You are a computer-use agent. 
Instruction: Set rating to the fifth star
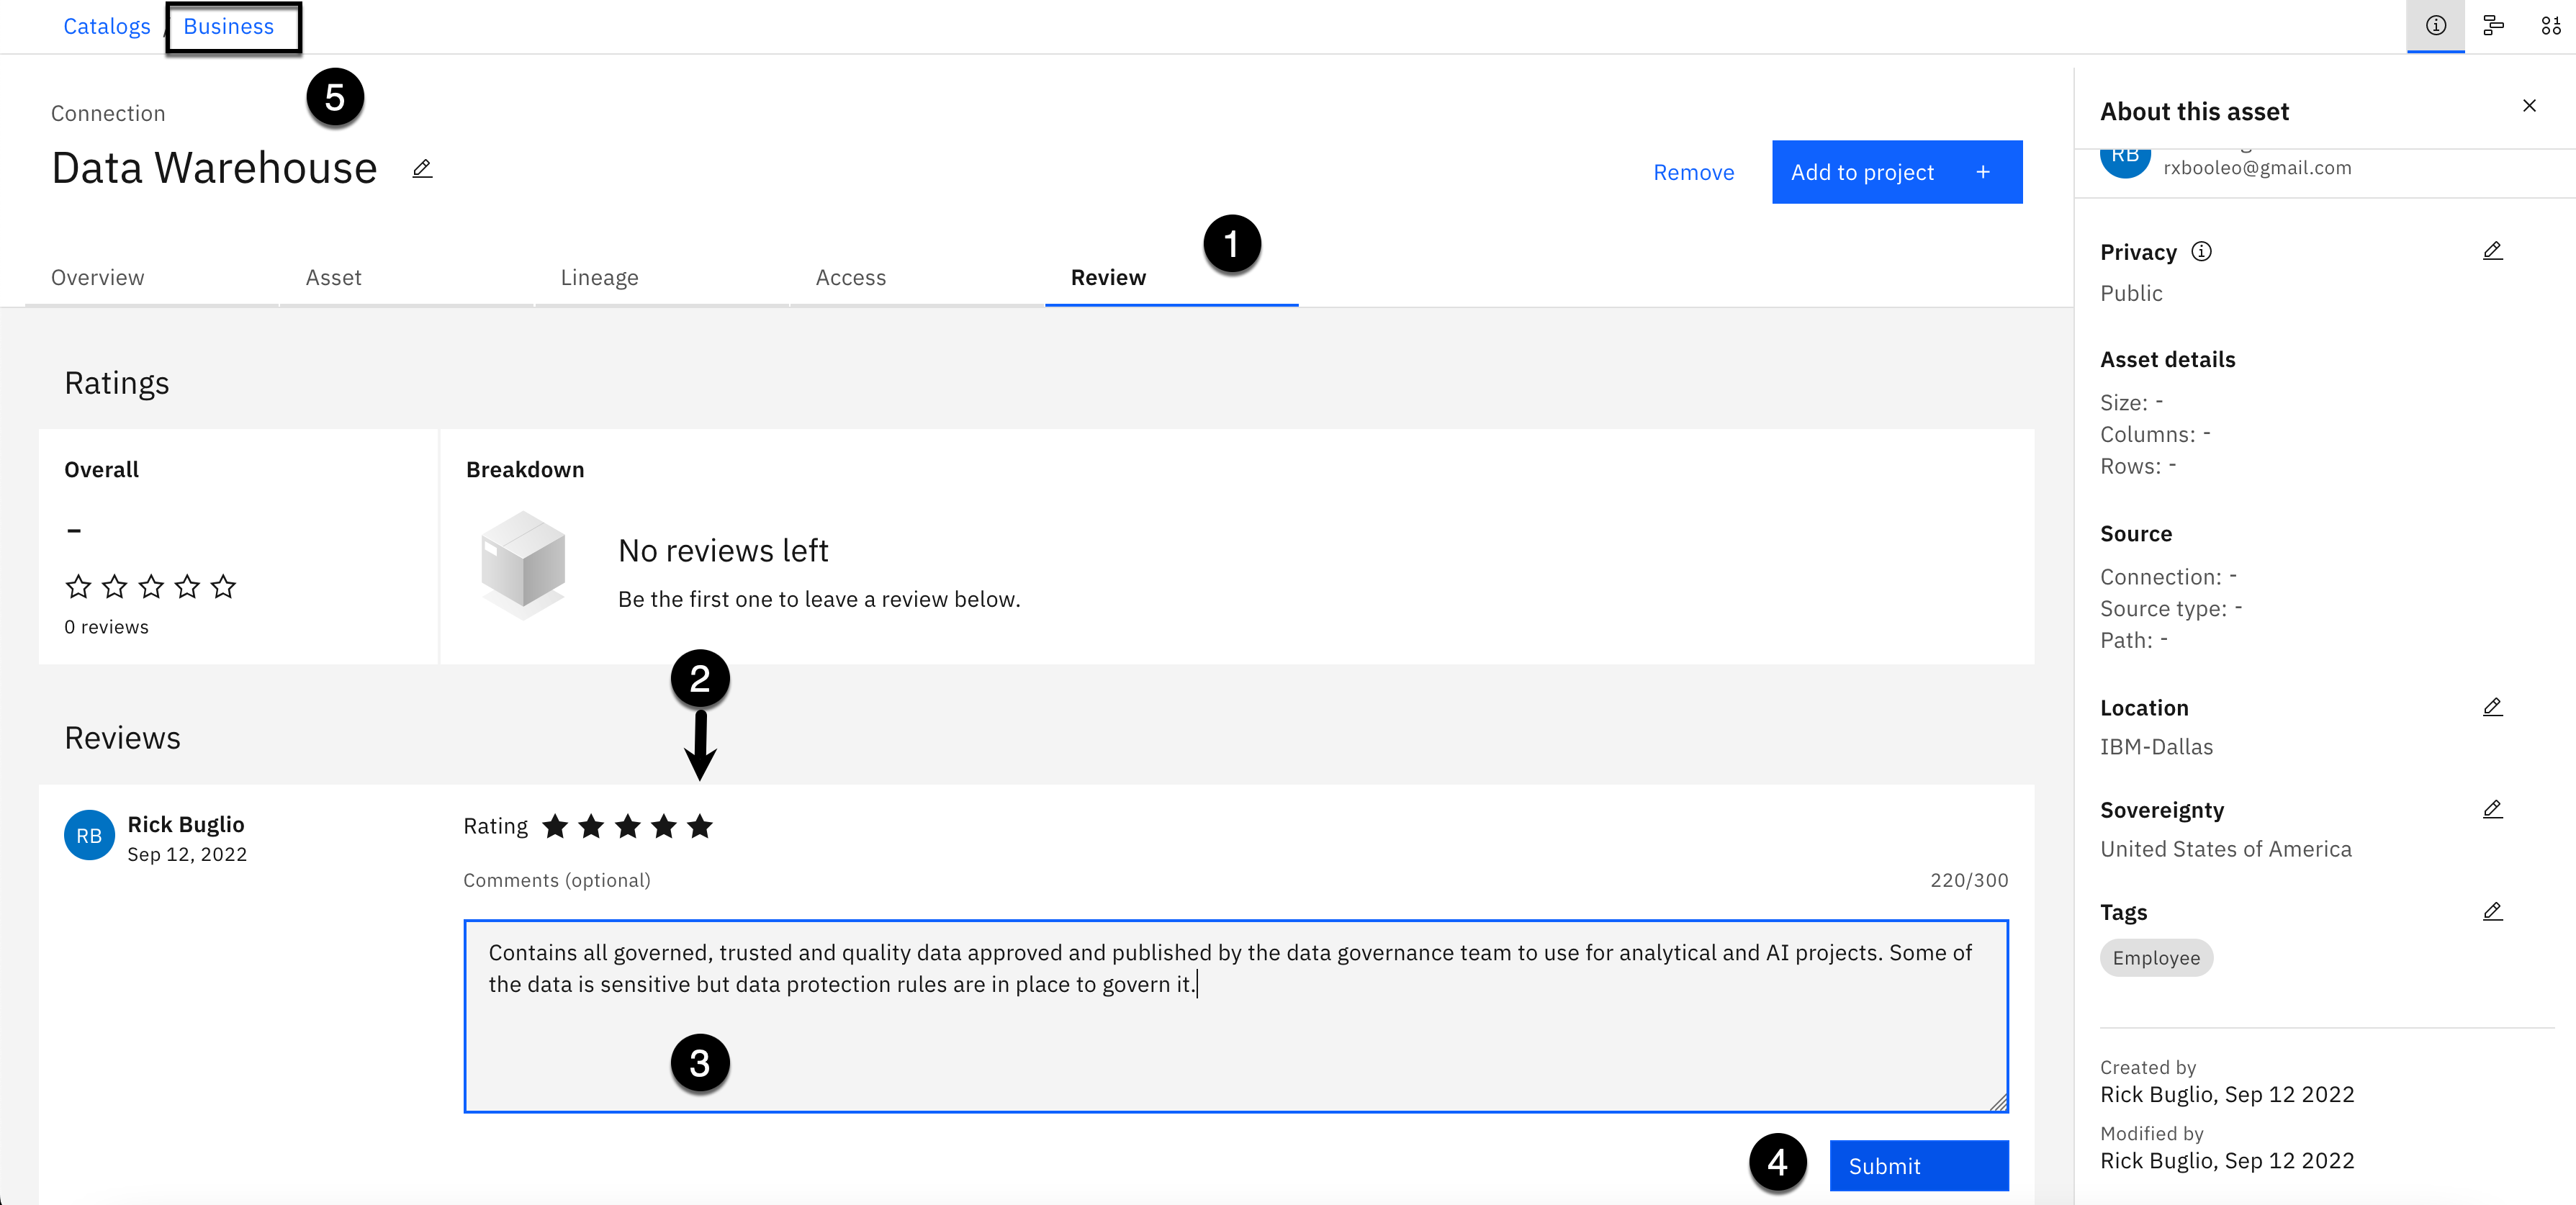coord(700,826)
